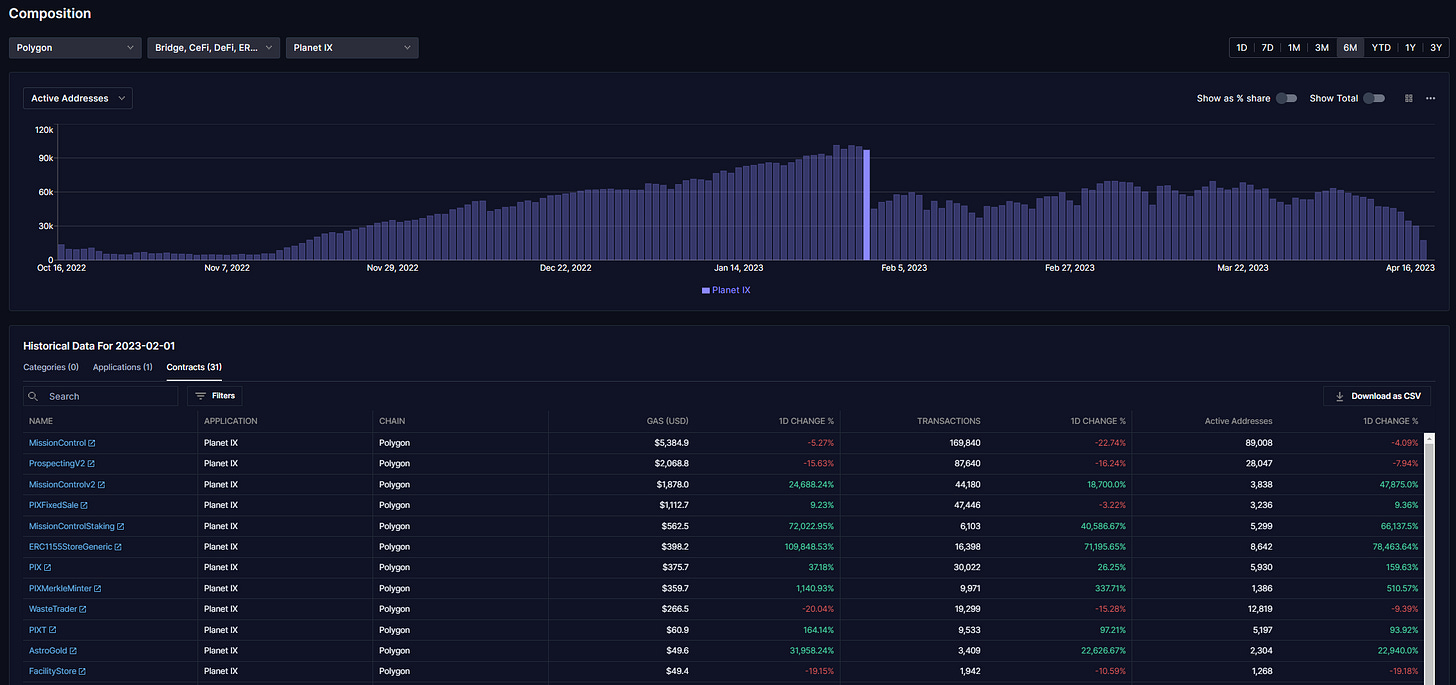This screenshot has height=685, width=1456.
Task: Toggle Show as % share switch
Action: (x=1286, y=98)
